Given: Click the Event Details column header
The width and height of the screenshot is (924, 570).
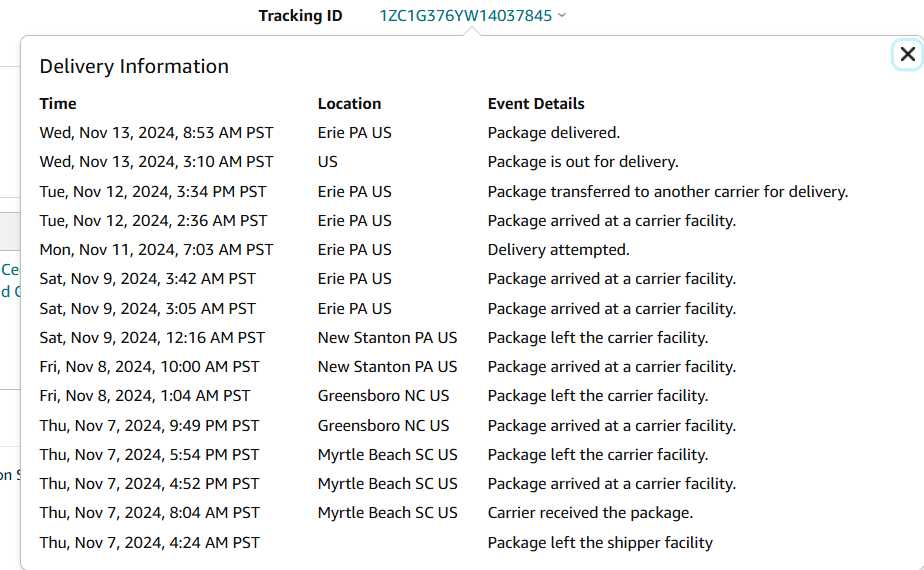Looking at the screenshot, I should [x=536, y=104].
